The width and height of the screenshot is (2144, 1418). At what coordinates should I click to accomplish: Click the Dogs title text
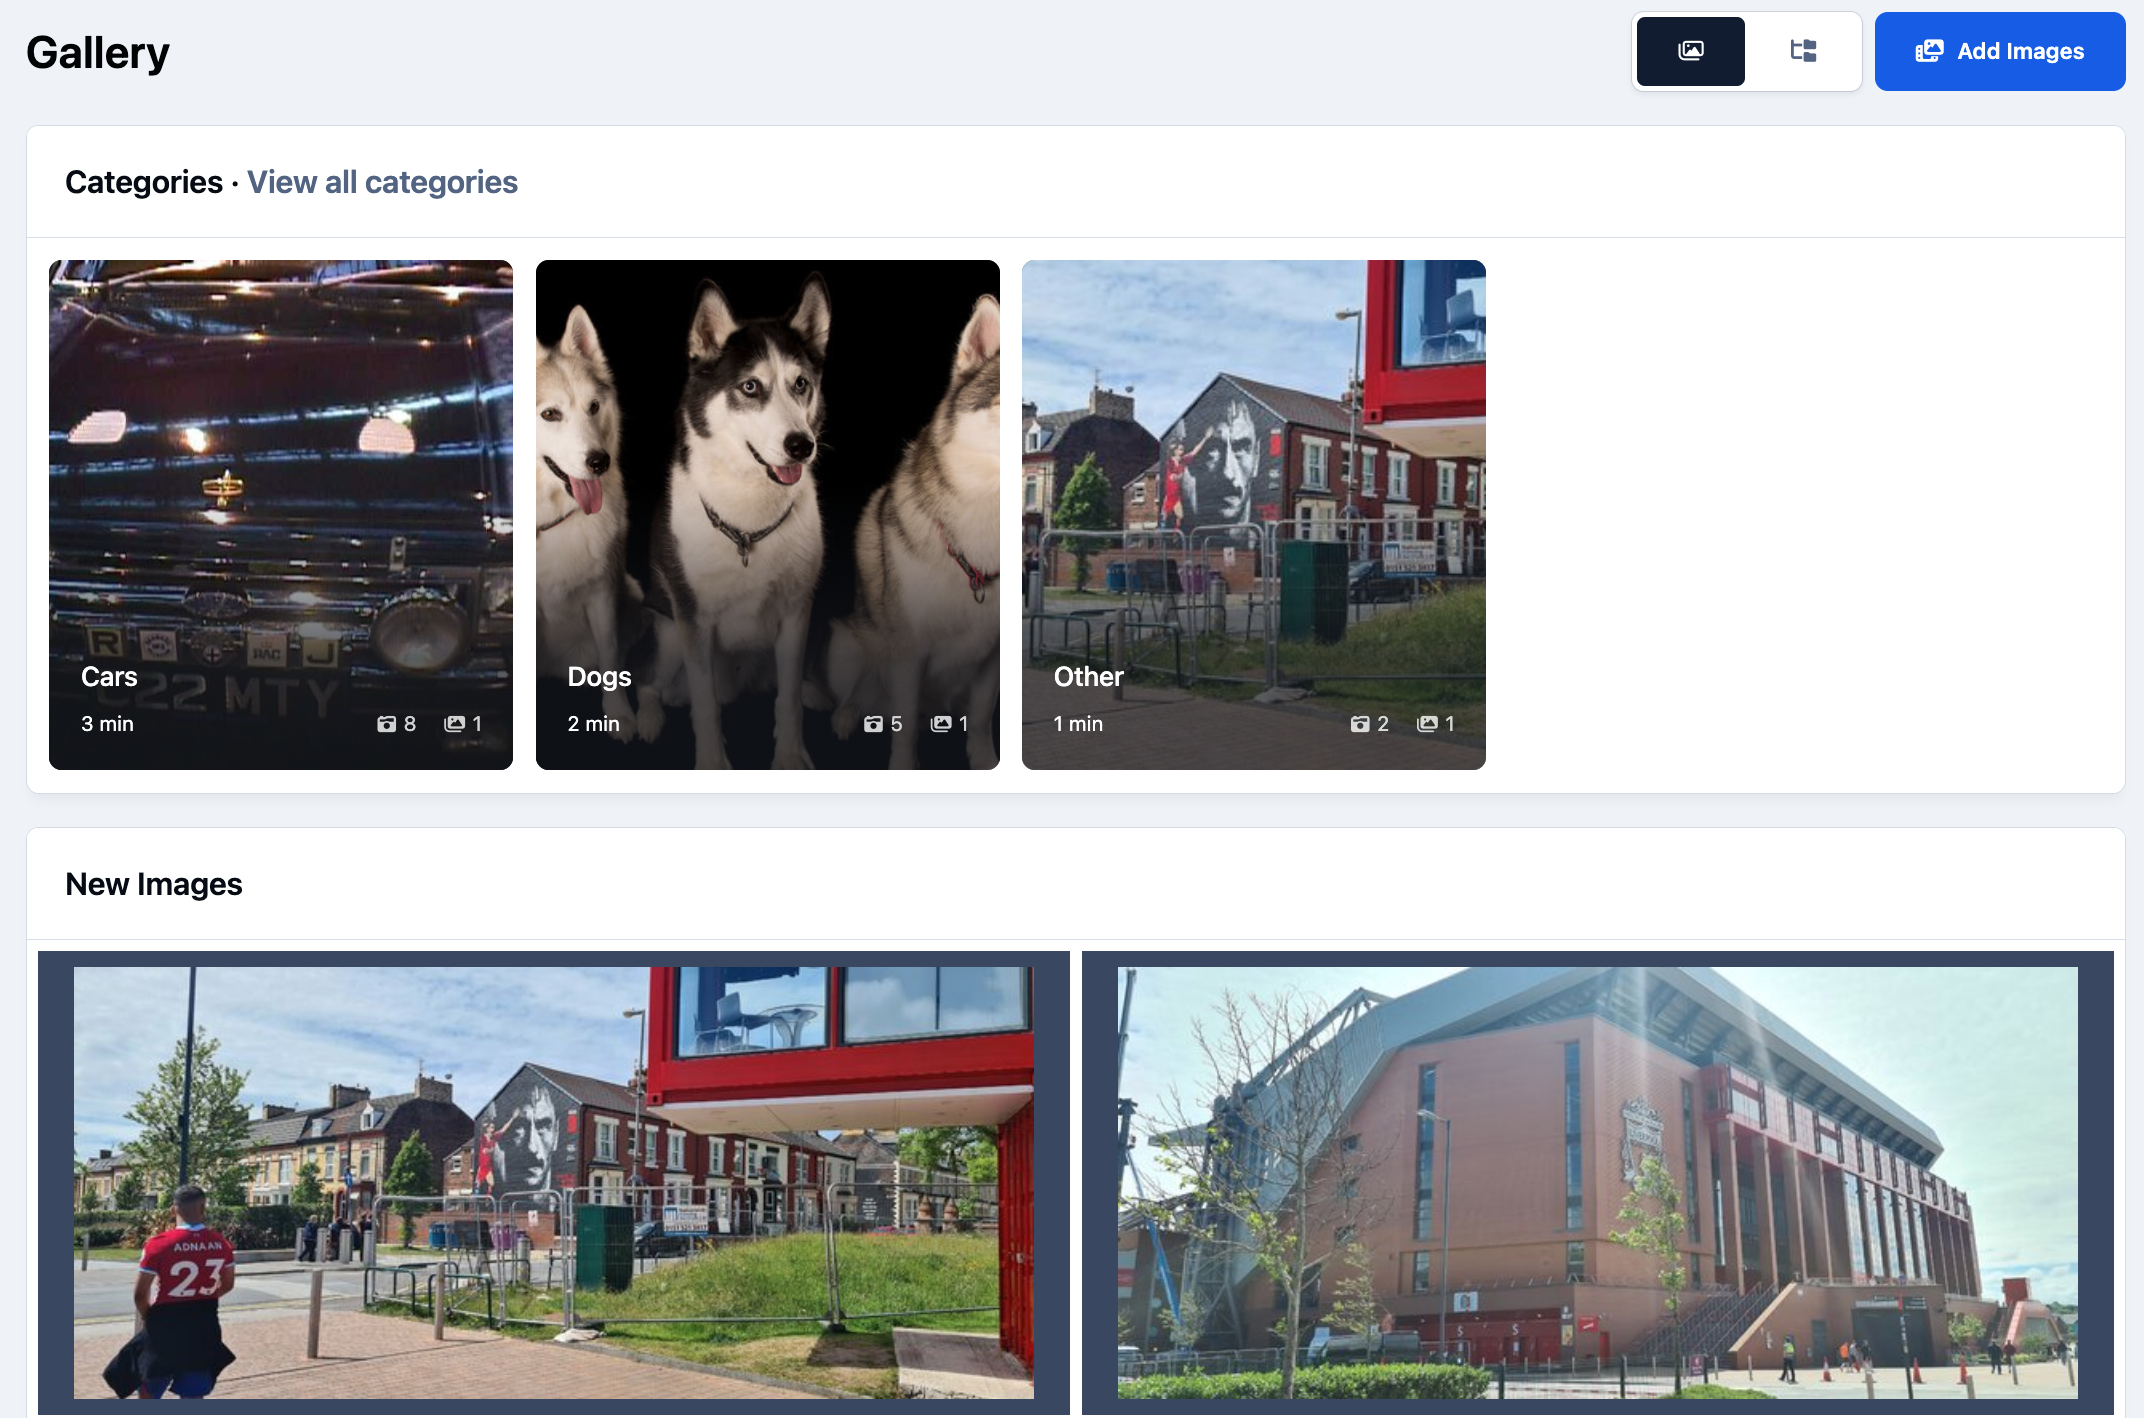(599, 677)
